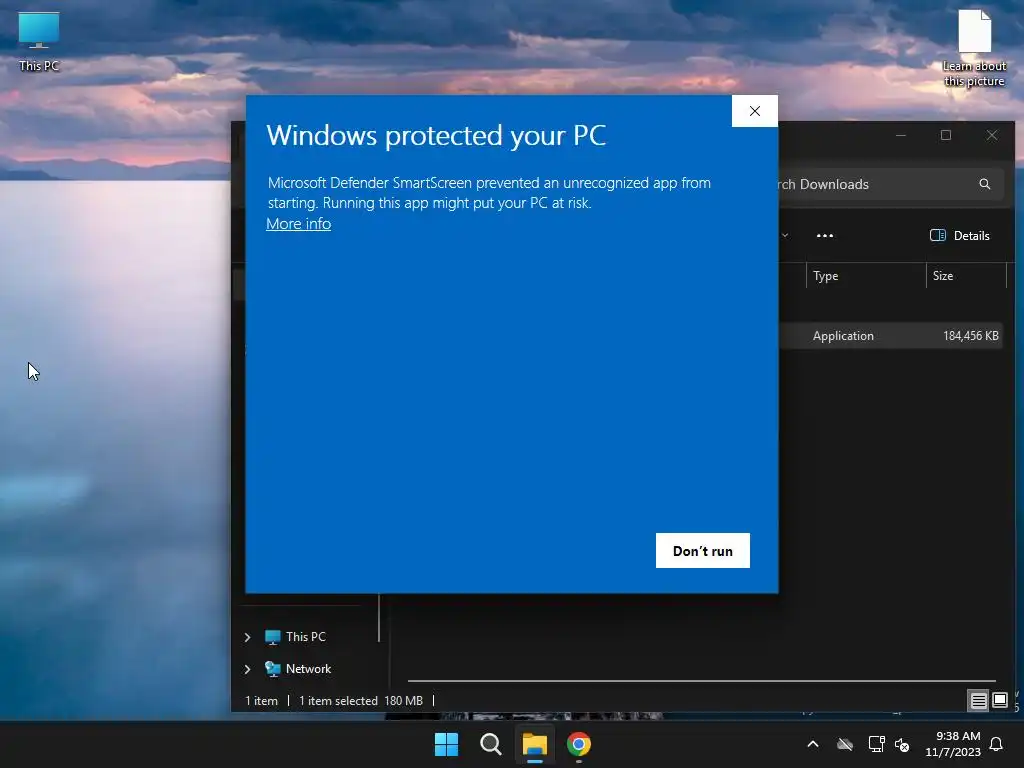Click the muted volume tray icon
This screenshot has height=768, width=1024.
point(902,744)
